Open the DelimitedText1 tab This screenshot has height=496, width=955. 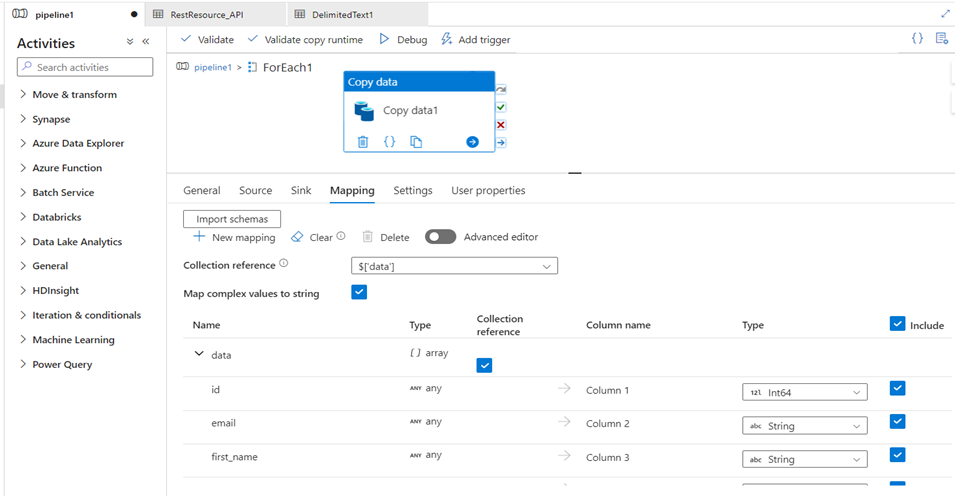341,15
